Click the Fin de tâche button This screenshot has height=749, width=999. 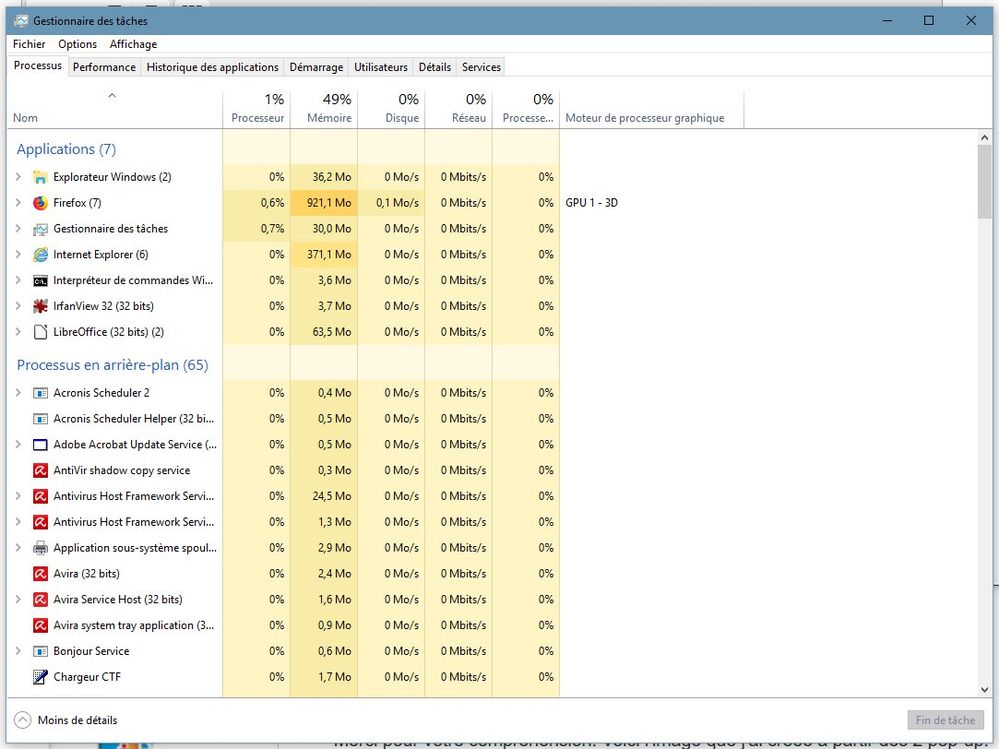pos(944,720)
